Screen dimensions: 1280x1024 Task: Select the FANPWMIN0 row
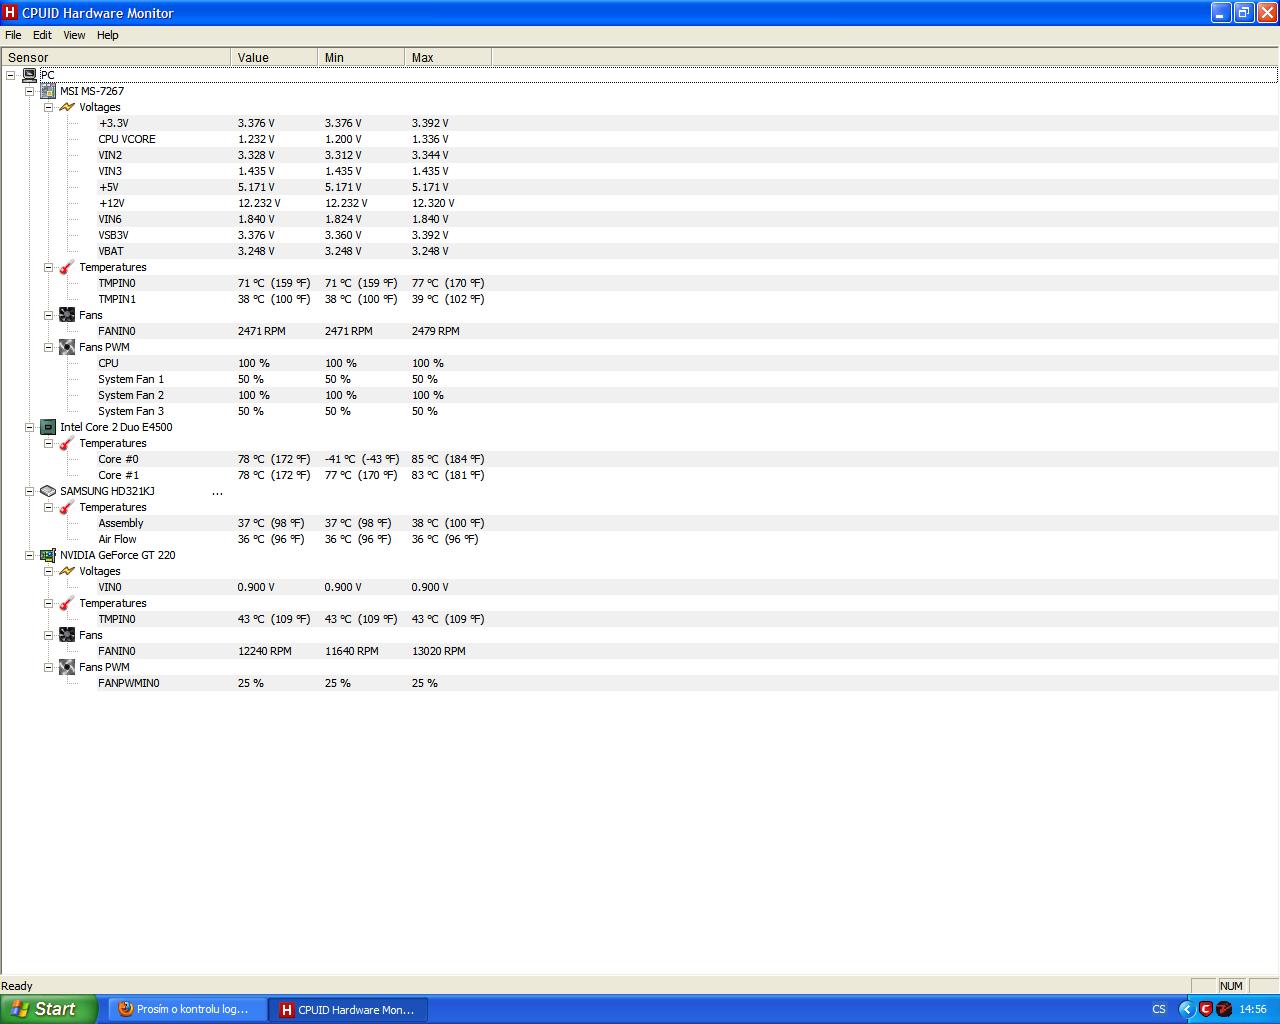point(640,683)
